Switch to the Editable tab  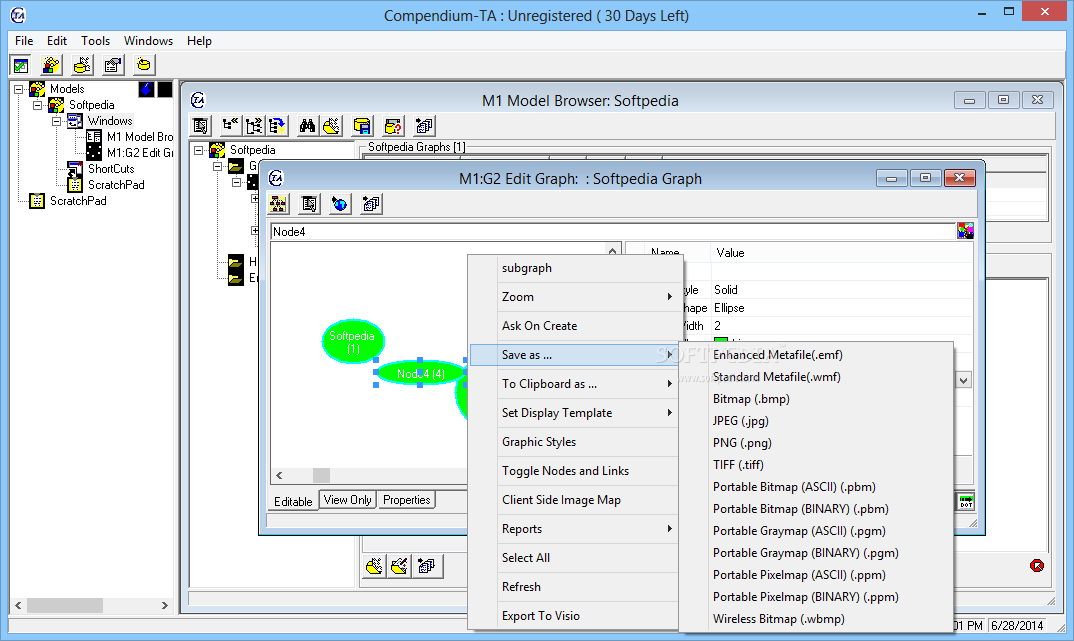293,501
